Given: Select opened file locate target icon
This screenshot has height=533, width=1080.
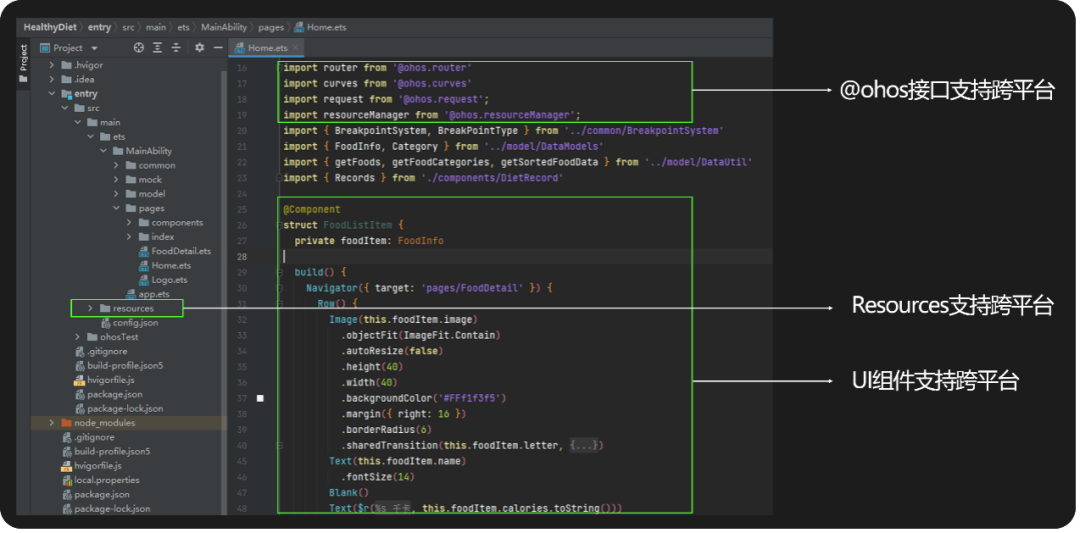Looking at the screenshot, I should [x=138, y=48].
